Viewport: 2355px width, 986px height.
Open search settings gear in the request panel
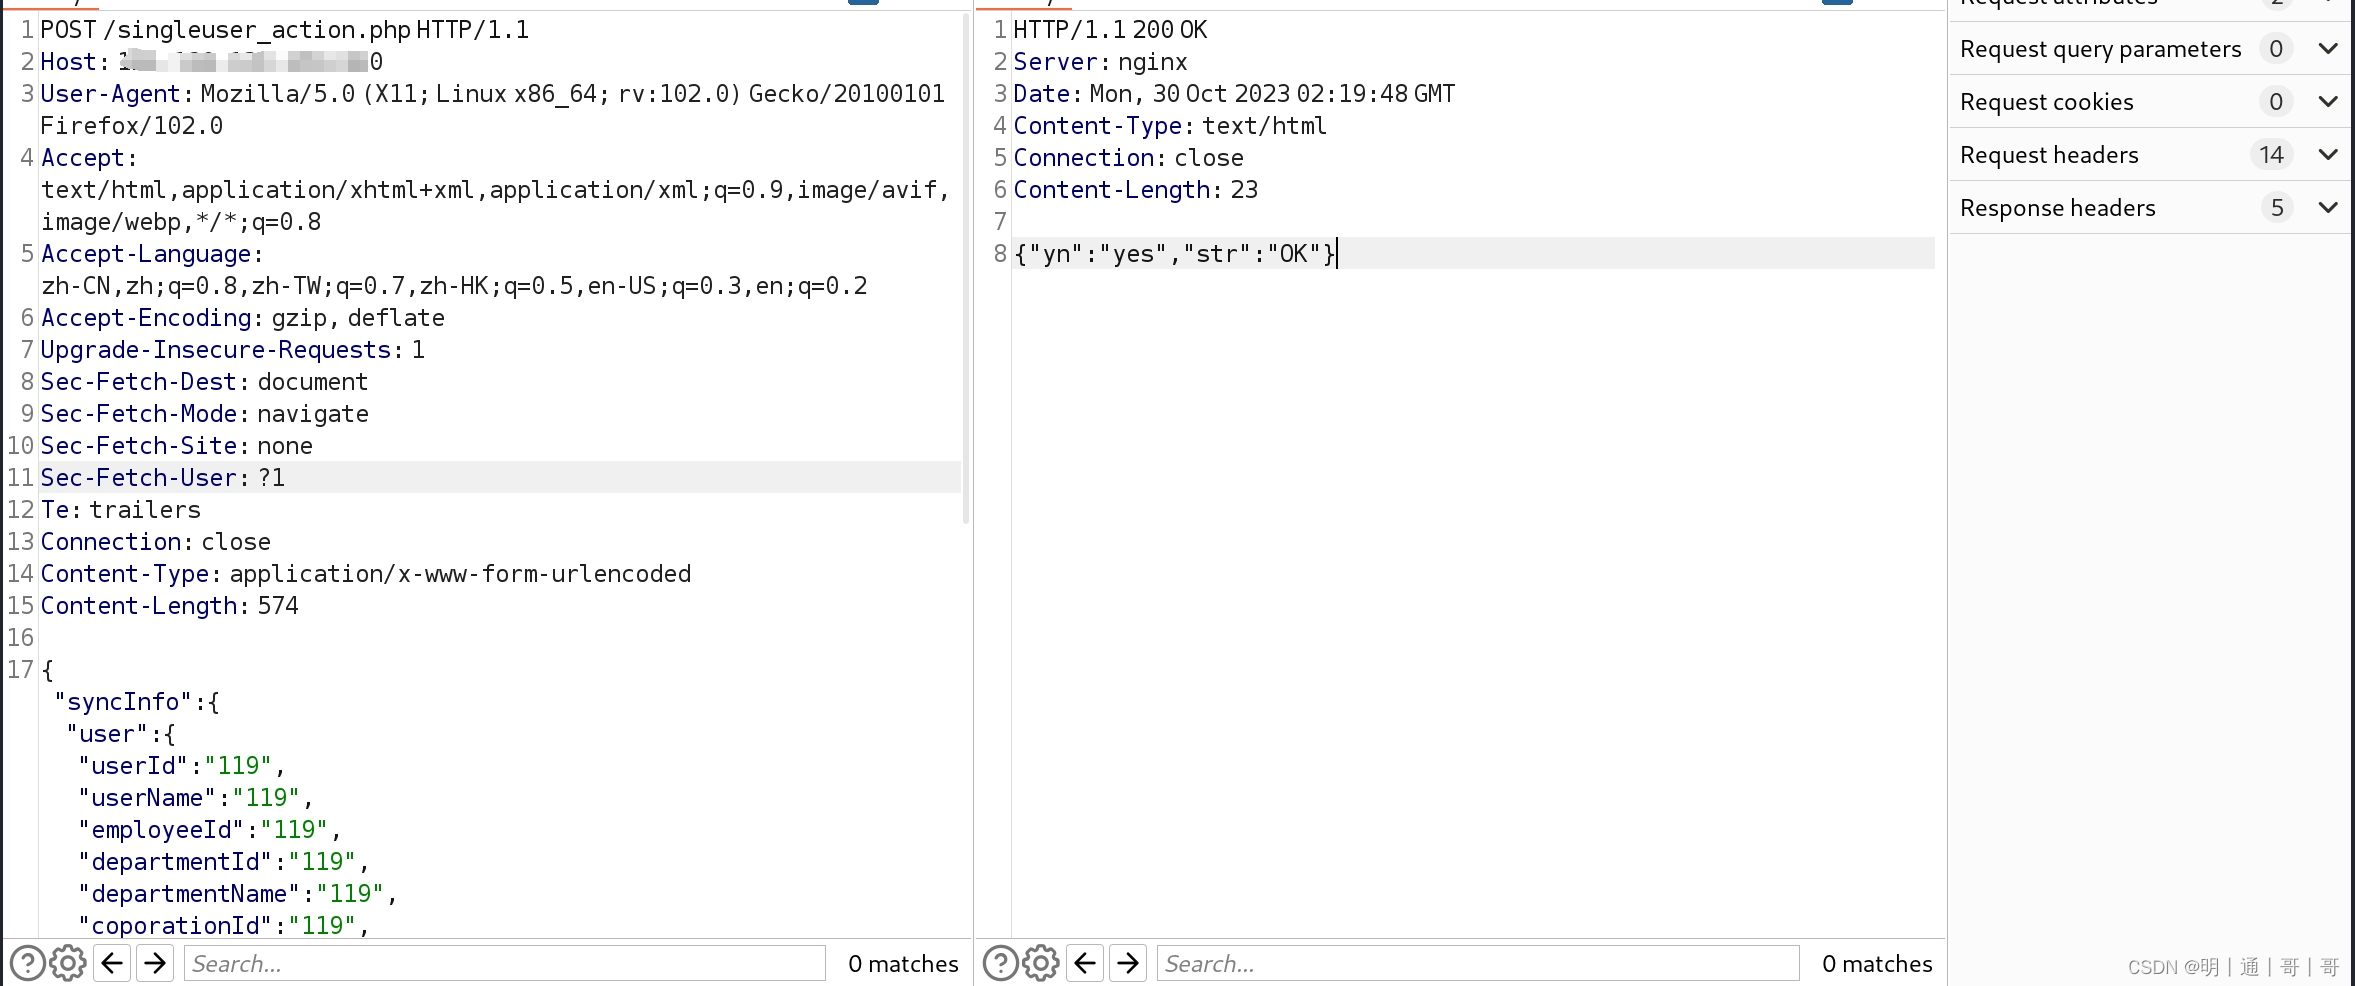pos(67,963)
